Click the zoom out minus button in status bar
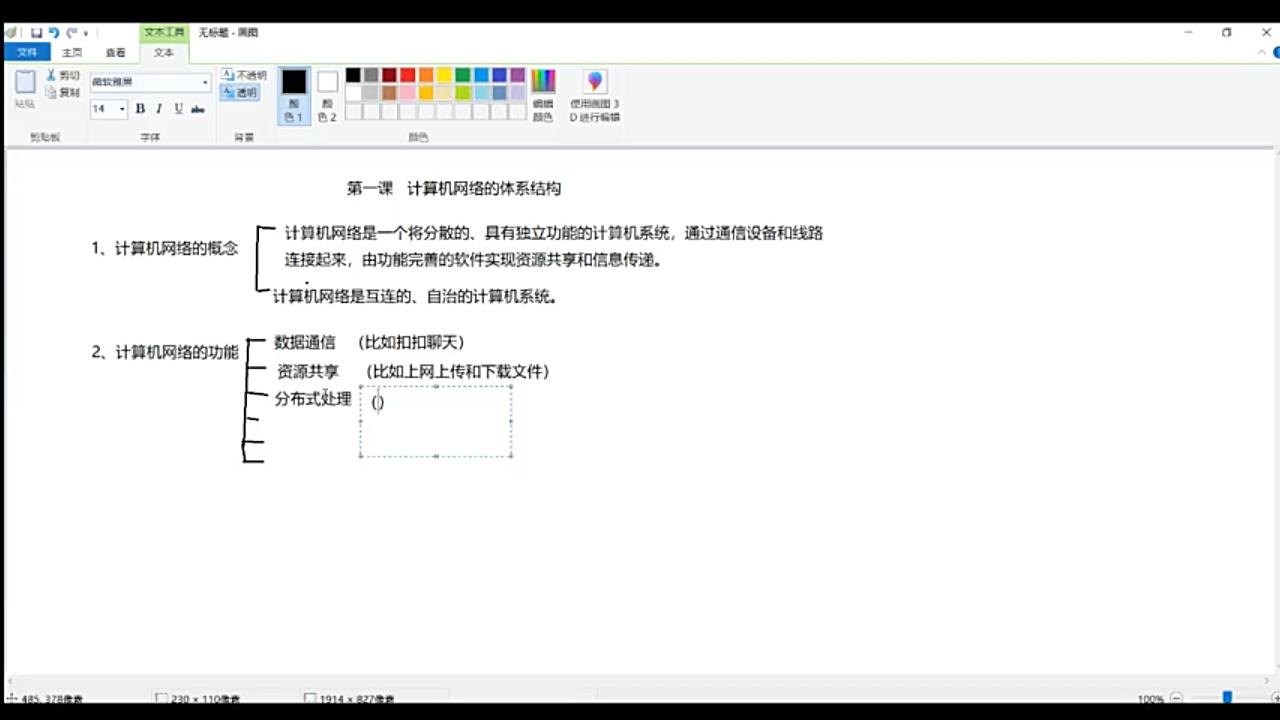The height and width of the screenshot is (720, 1280). (x=1176, y=698)
